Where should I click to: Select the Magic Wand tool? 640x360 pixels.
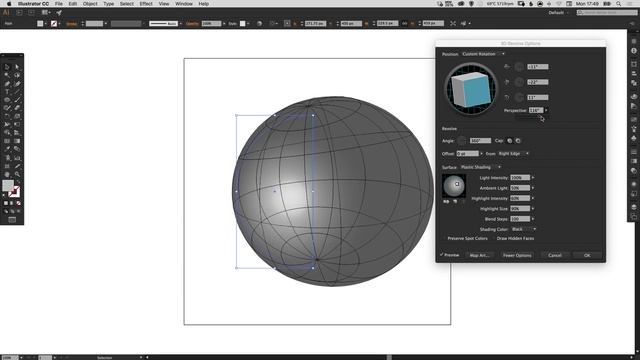(7, 75)
